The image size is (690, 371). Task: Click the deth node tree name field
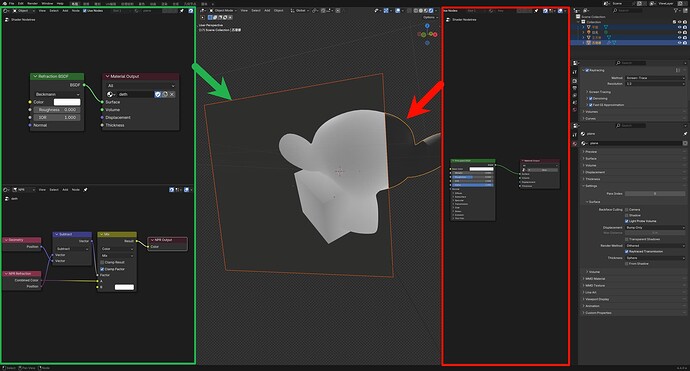[x=135, y=94]
